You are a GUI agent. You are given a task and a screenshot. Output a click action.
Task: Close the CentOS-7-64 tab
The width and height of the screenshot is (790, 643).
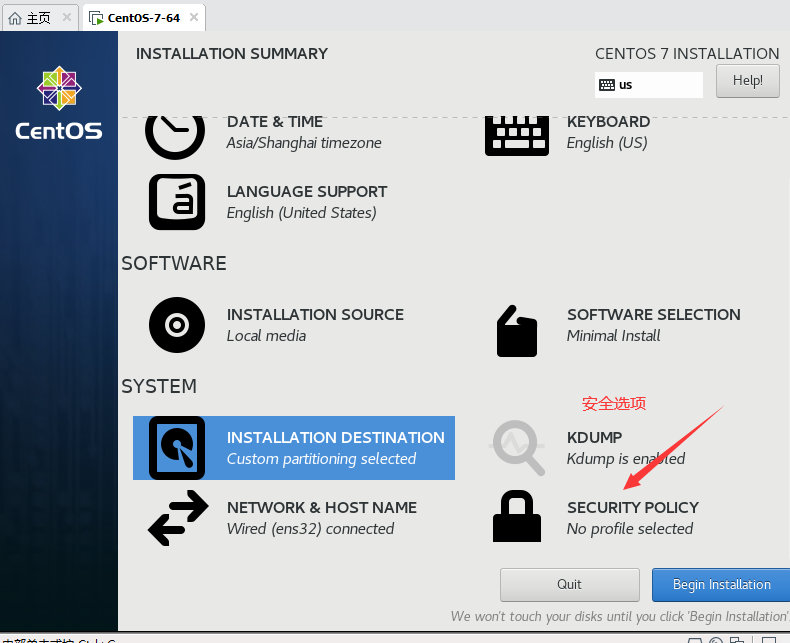(194, 18)
